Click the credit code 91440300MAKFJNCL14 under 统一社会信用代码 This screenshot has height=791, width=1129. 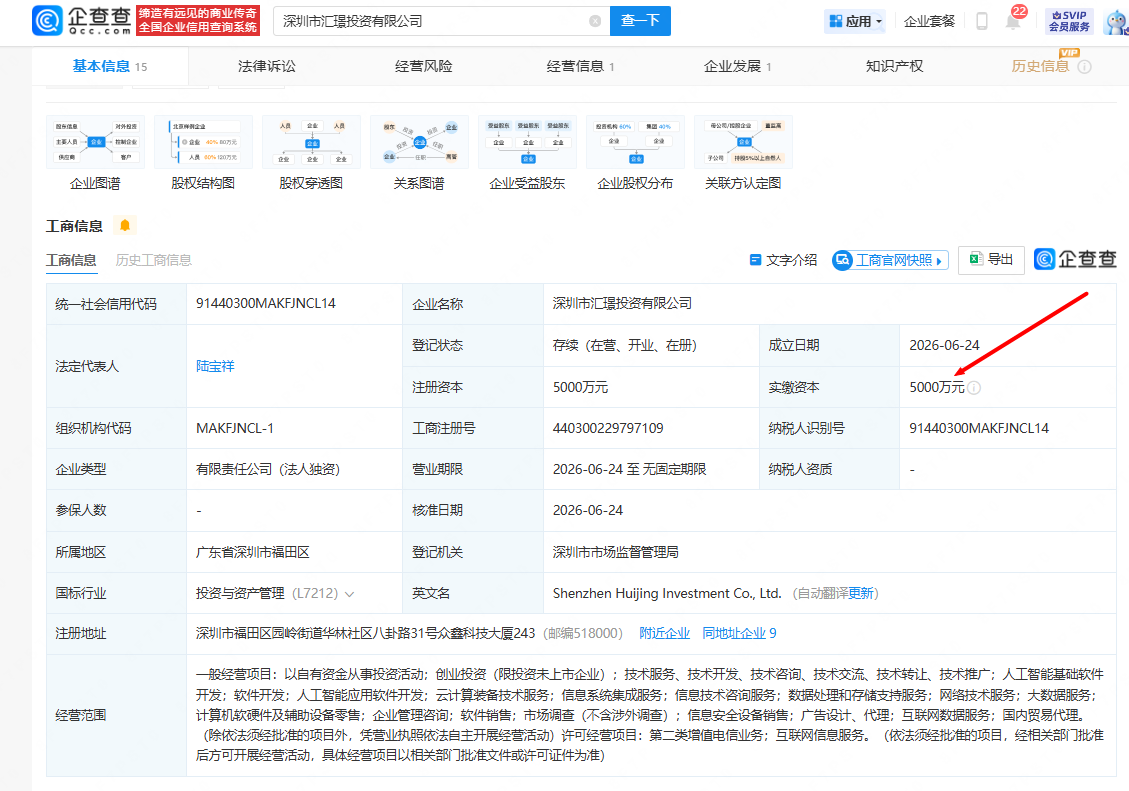266,303
